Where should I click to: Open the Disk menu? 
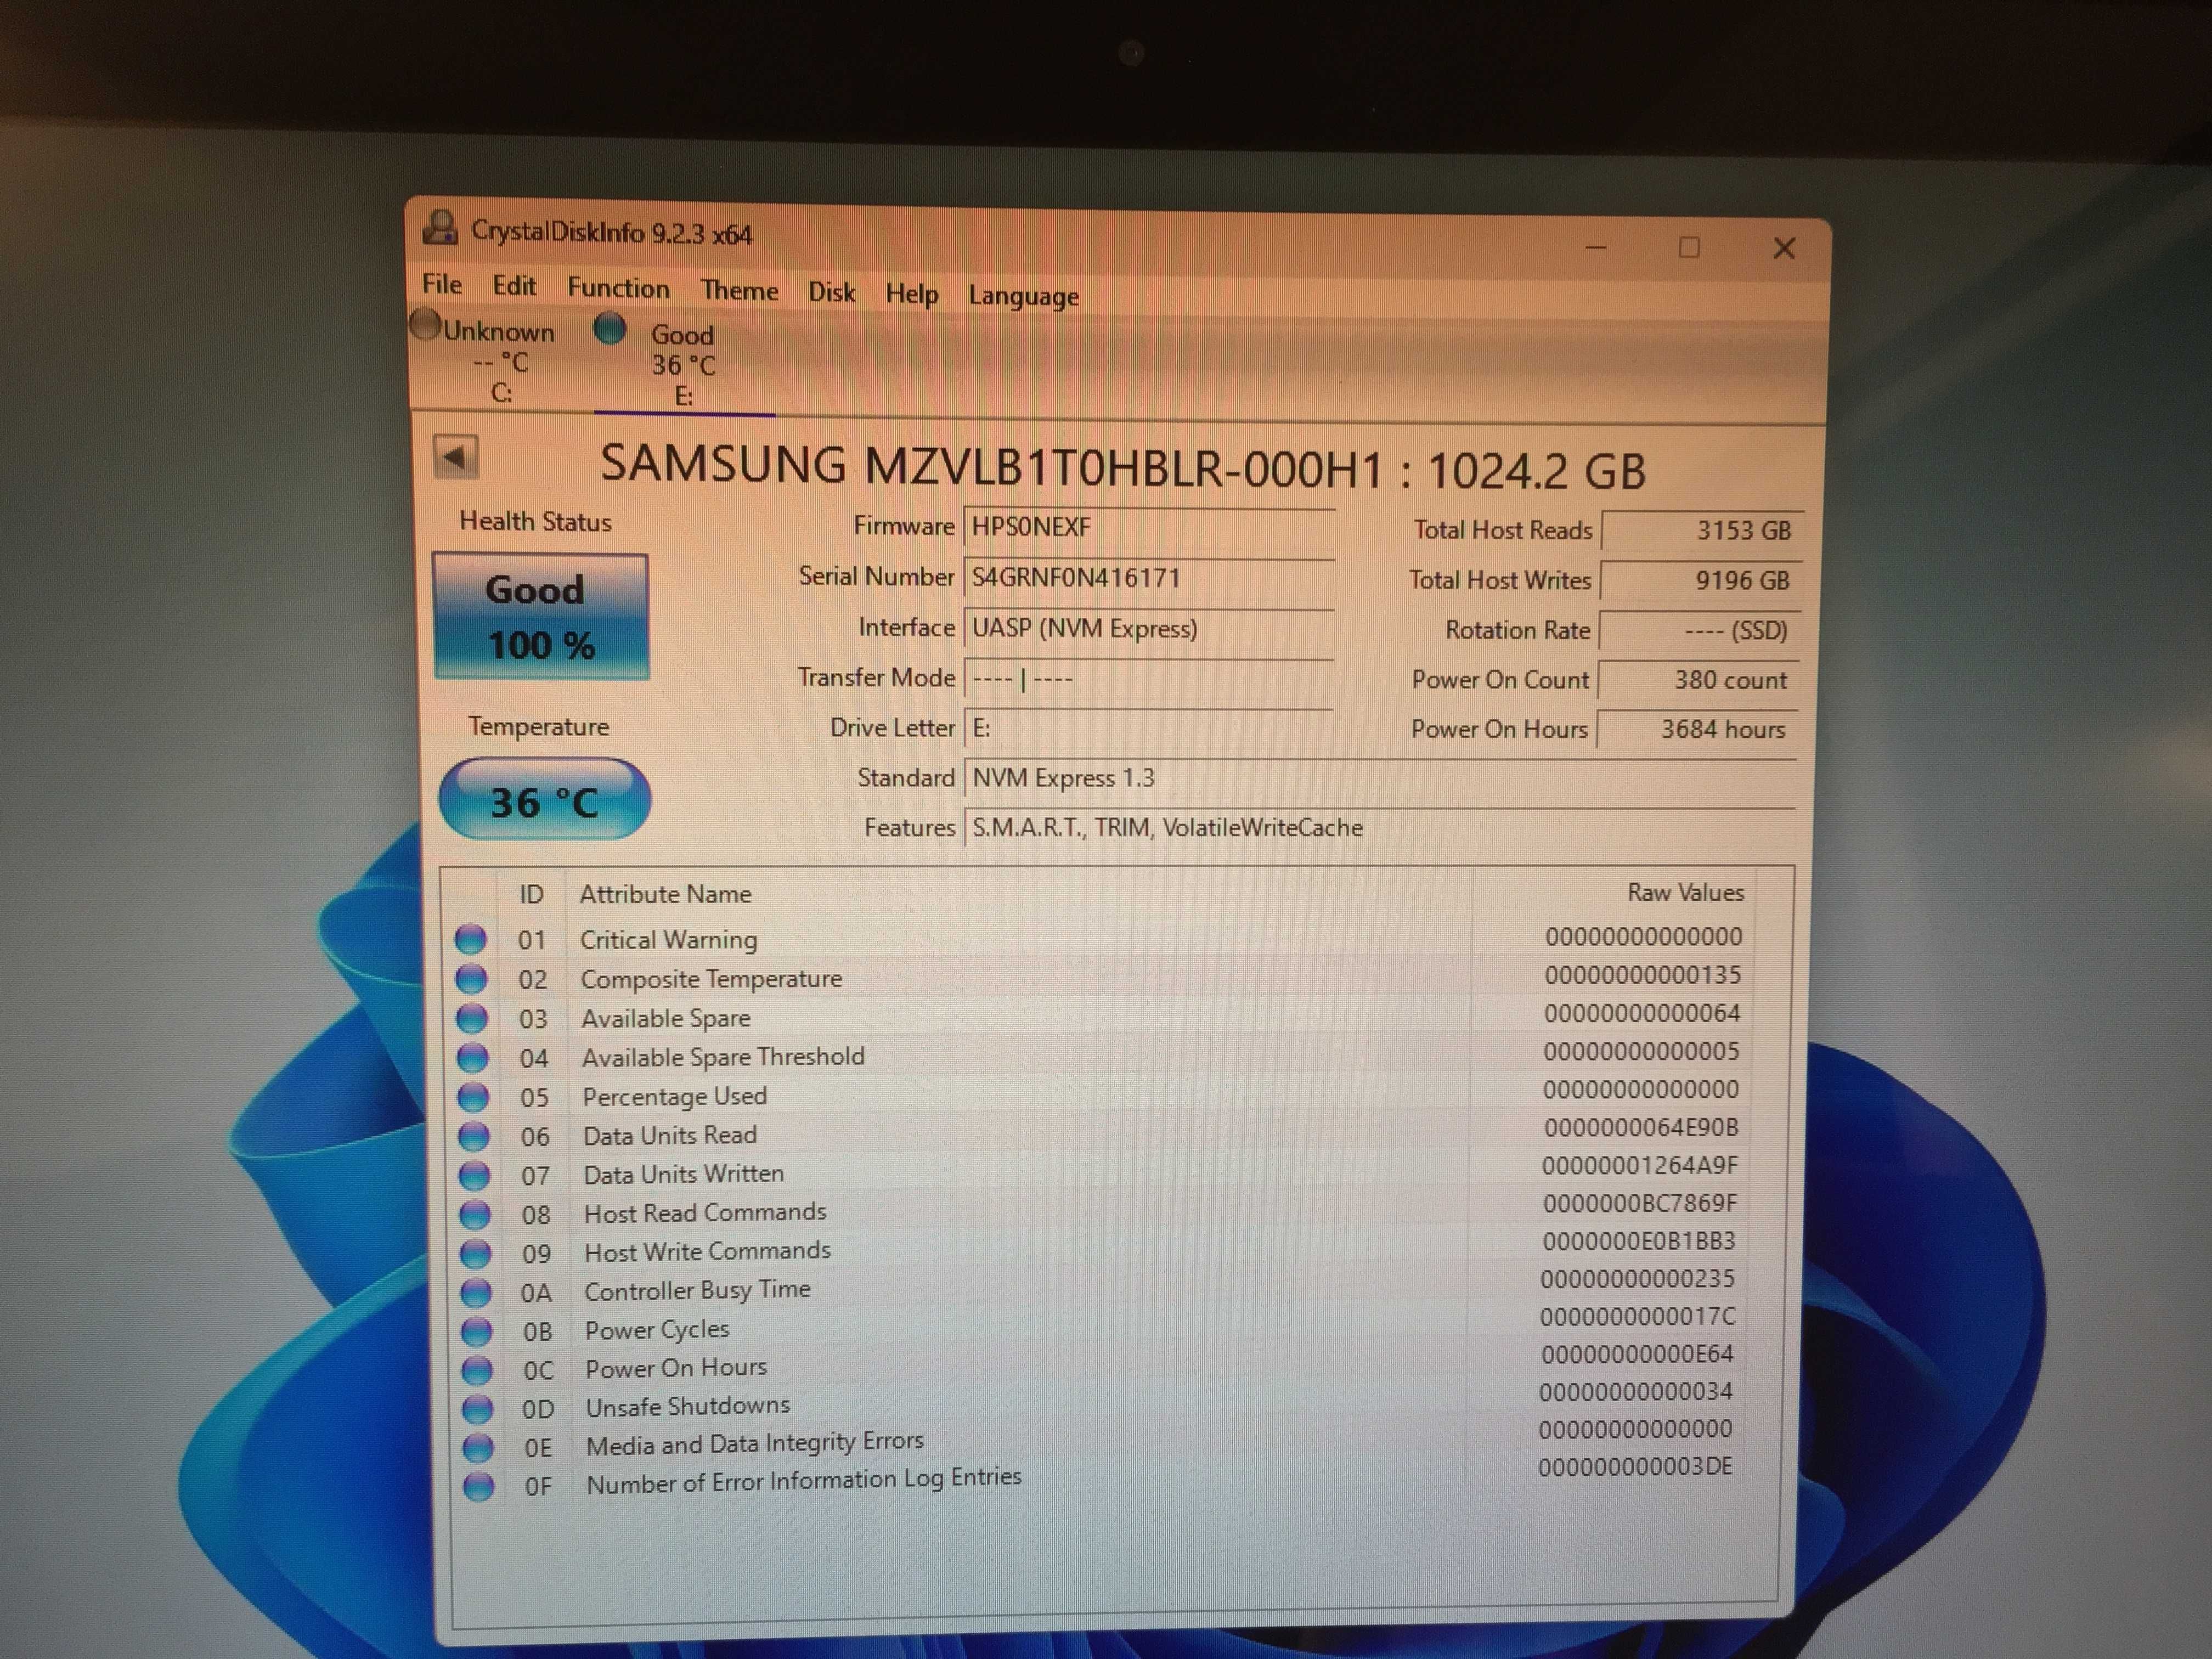pyautogui.click(x=831, y=292)
